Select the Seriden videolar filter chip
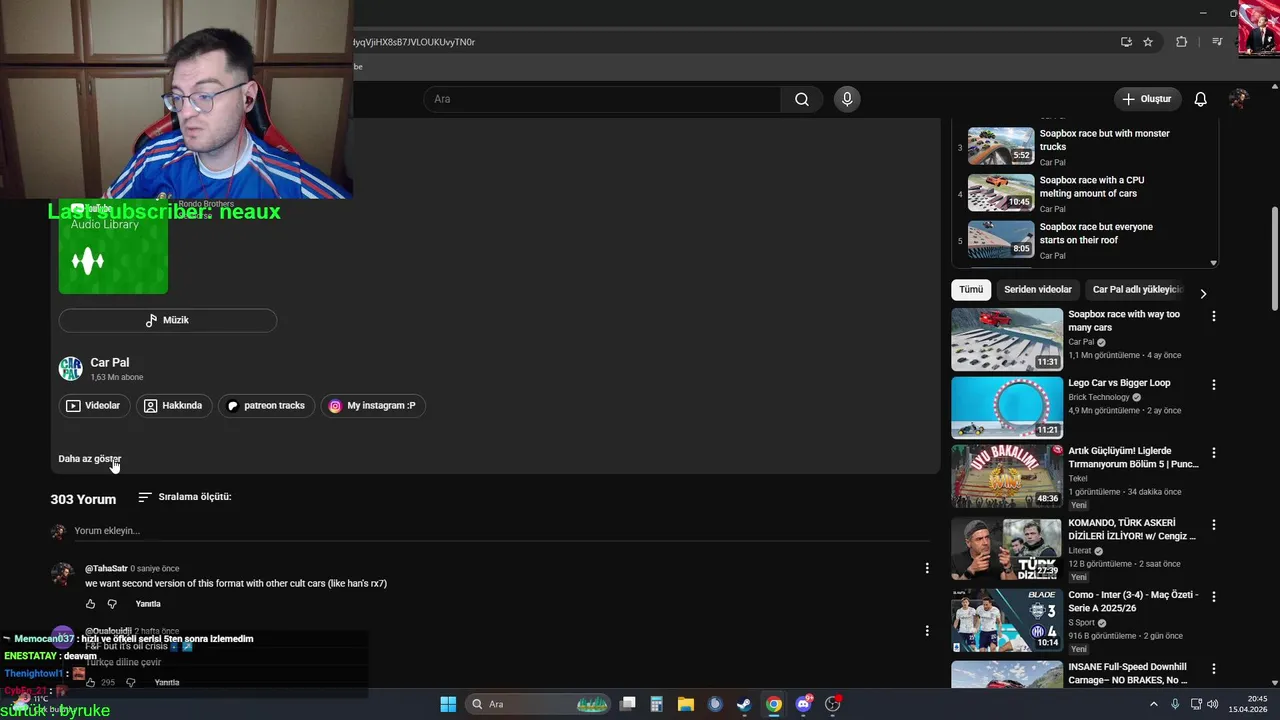The image size is (1280, 720). click(1038, 290)
